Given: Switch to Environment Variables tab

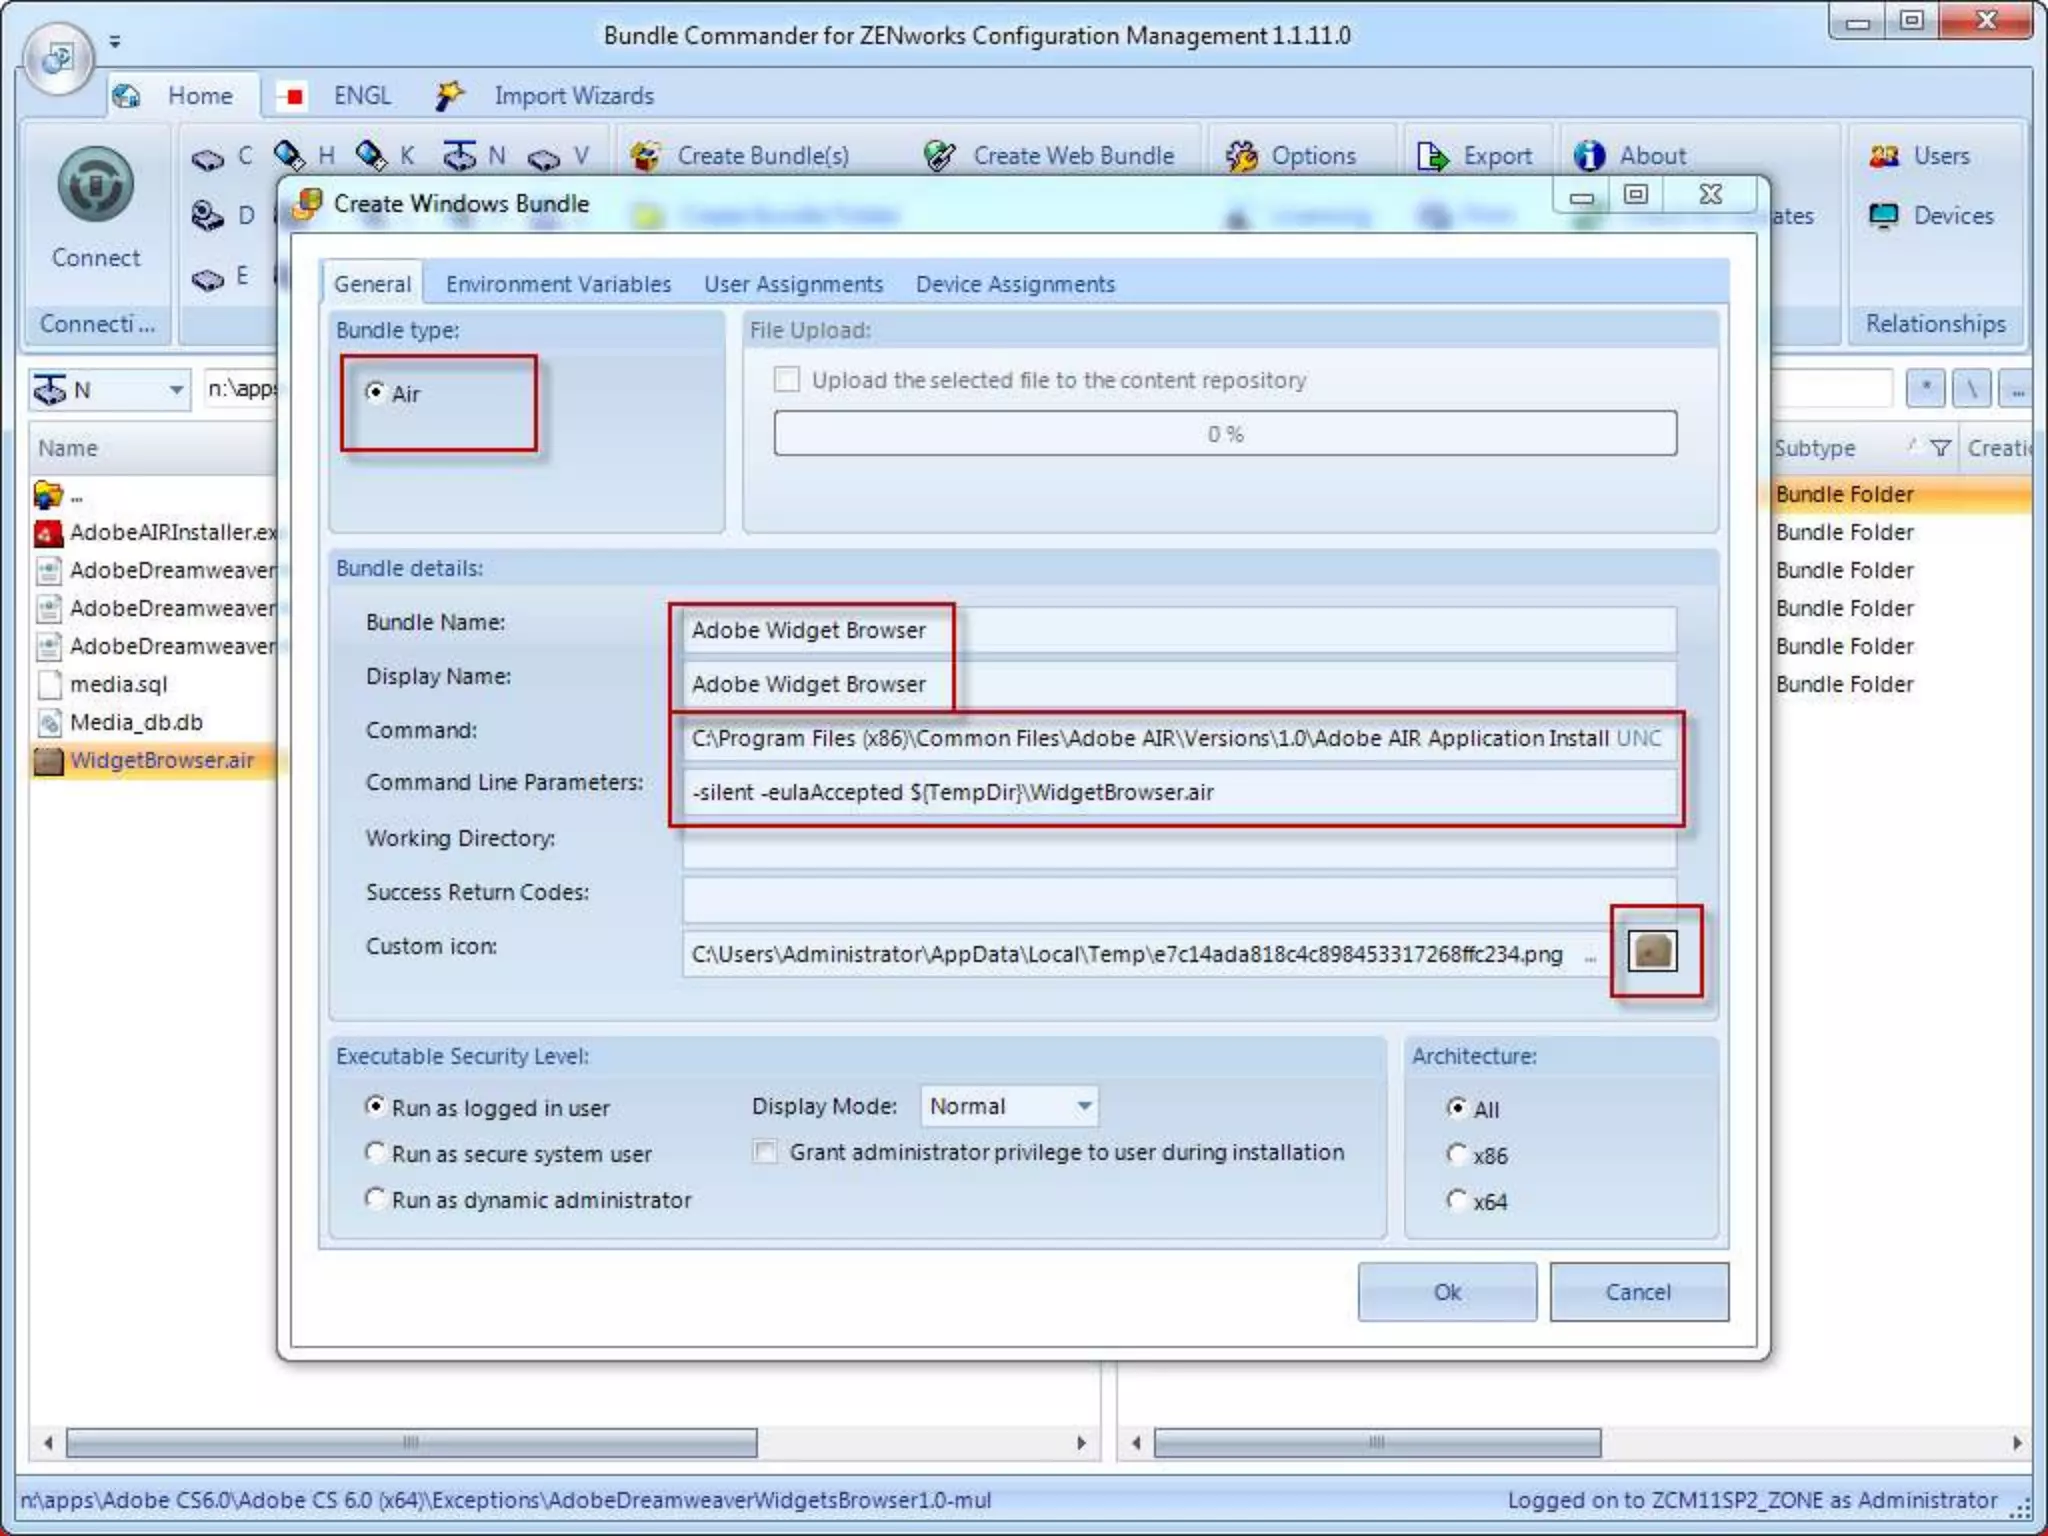Looking at the screenshot, I should point(558,284).
